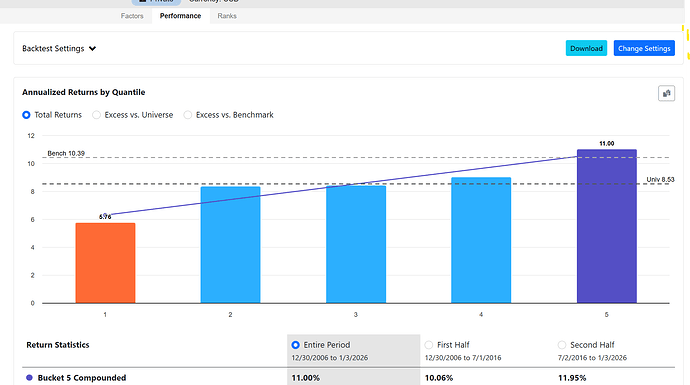690x385 pixels.
Task: Click the Change Settings button
Action: point(644,48)
